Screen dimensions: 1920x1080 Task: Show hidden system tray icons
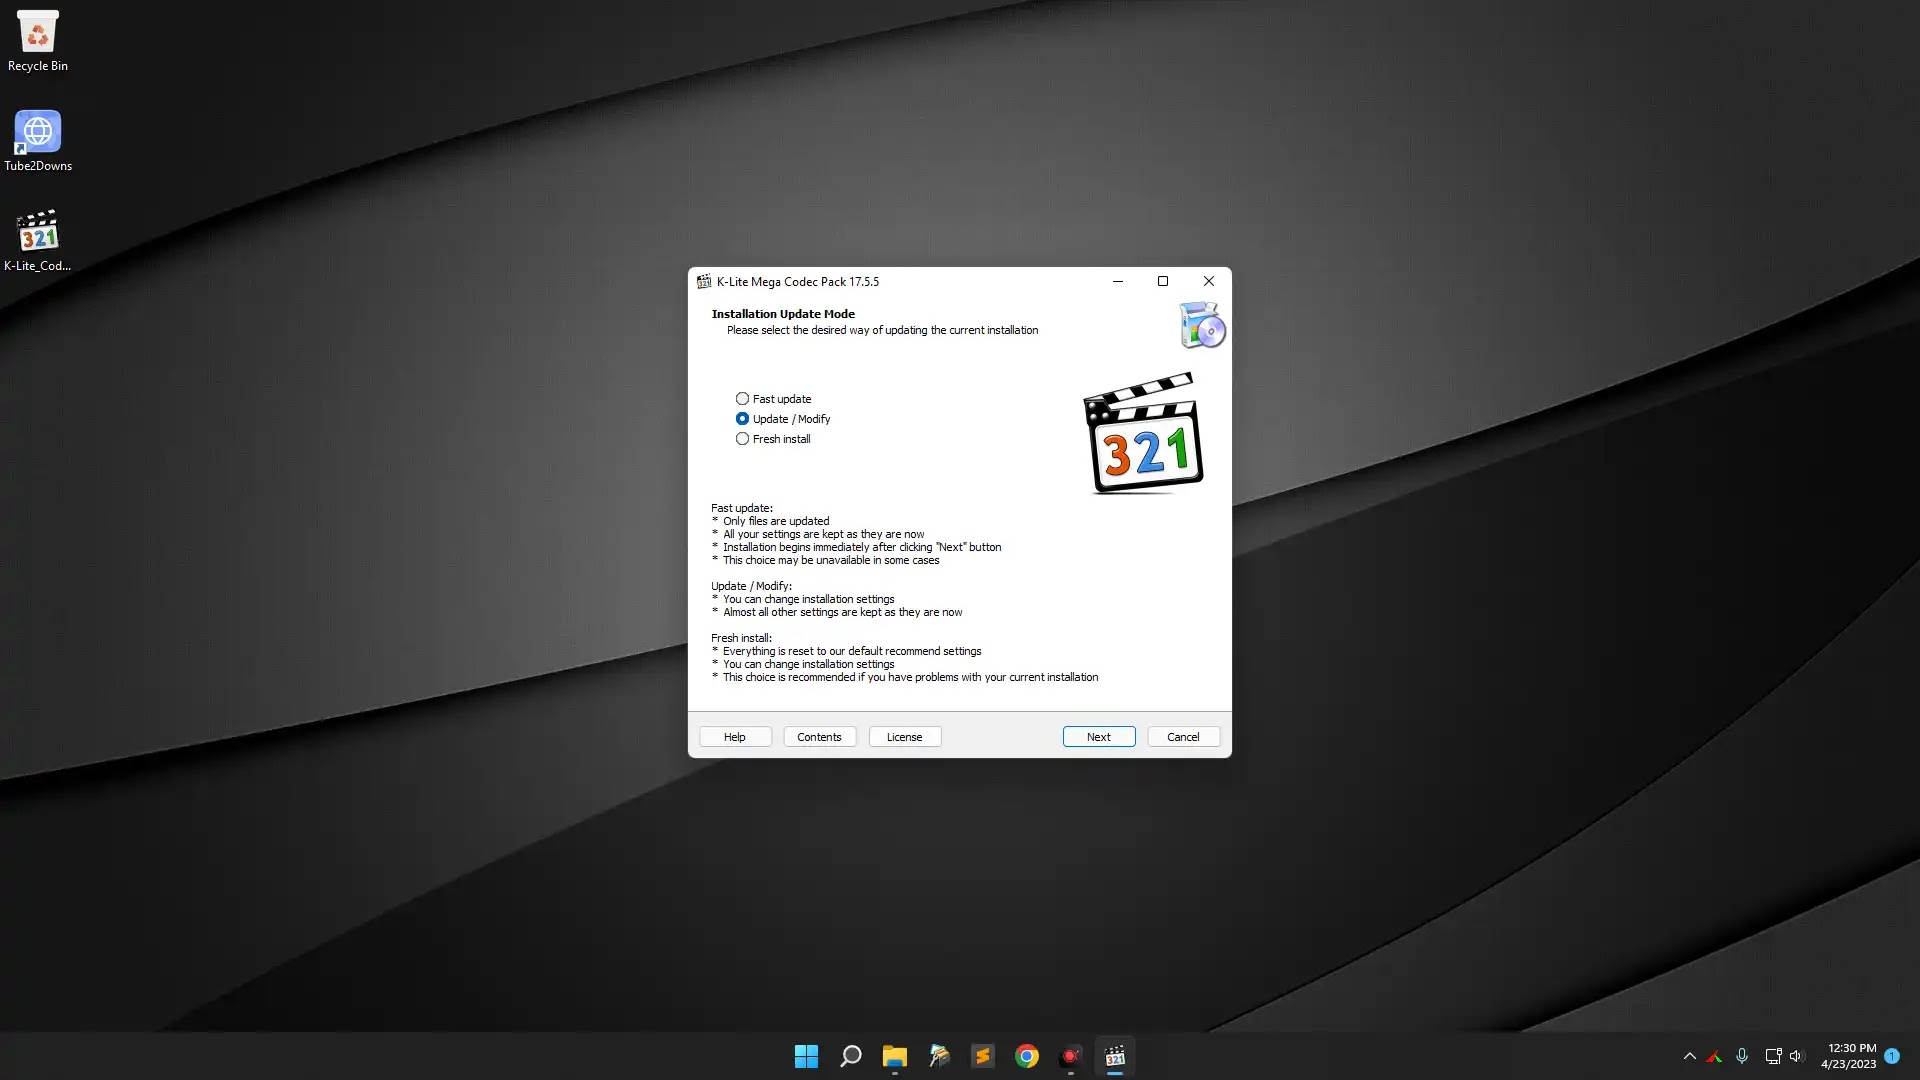coord(1689,1056)
